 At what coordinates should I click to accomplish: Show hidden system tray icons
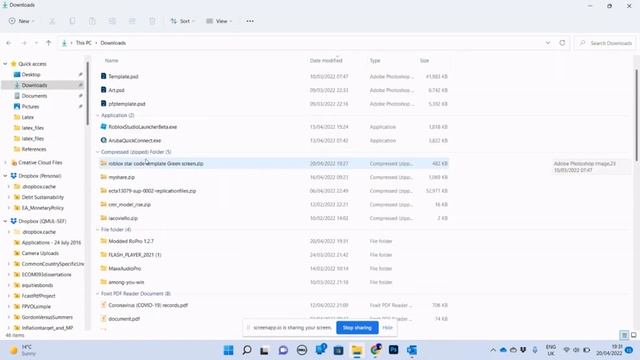click(x=493, y=350)
